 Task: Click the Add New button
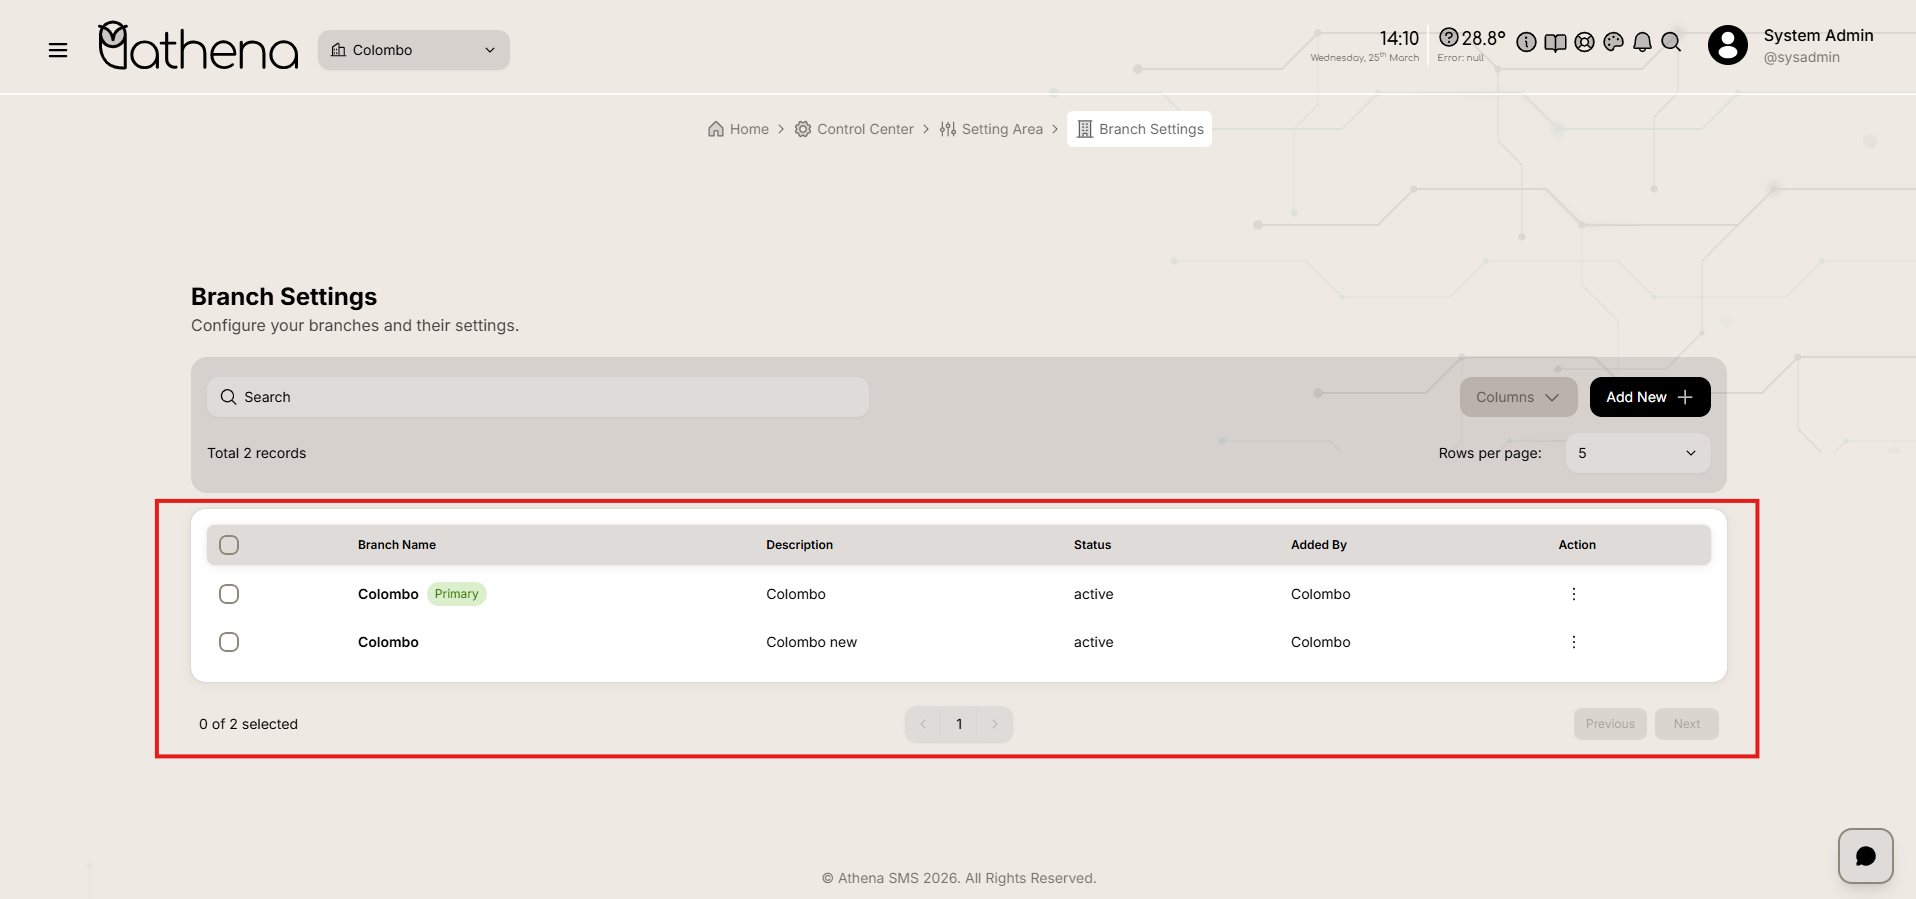click(1649, 397)
